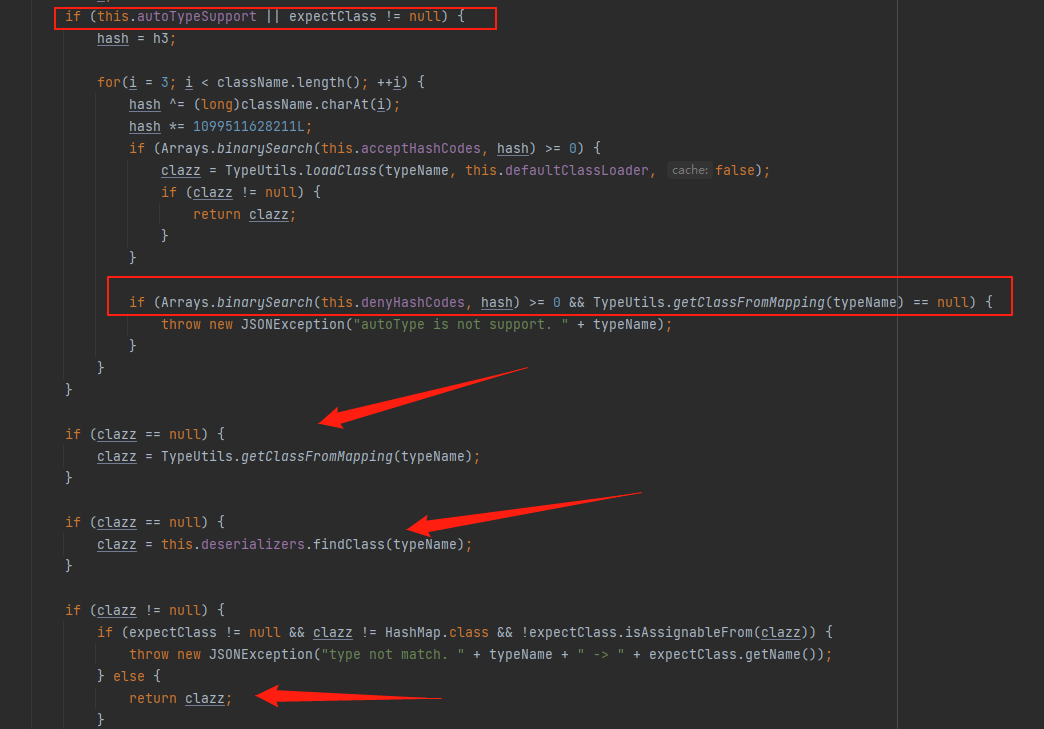Image resolution: width=1044 pixels, height=729 pixels.
Task: Place cursor on className.length() in the for loop
Action: 288,83
